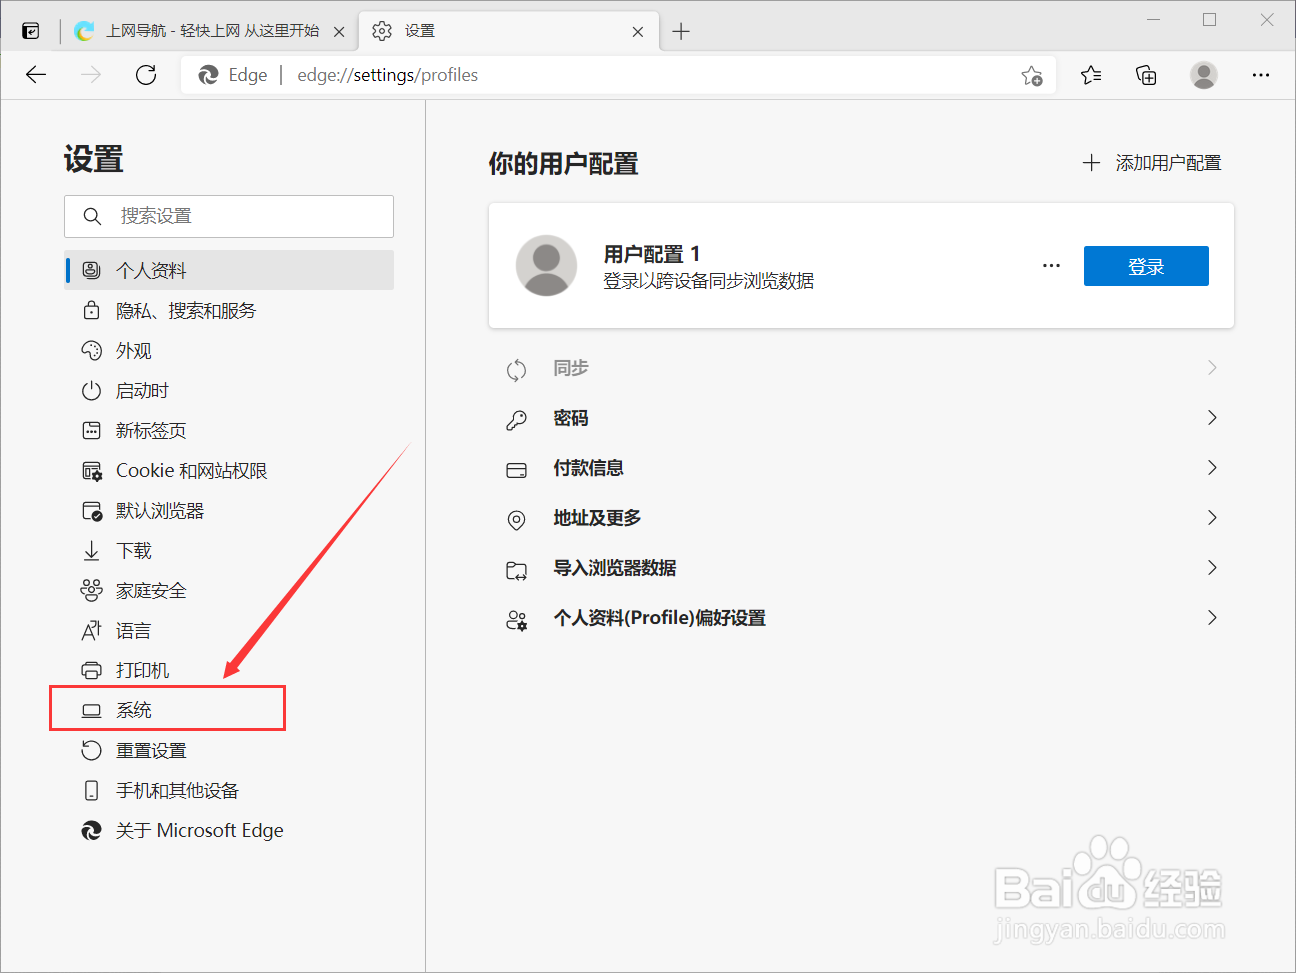Open the Collections icon in toolbar
Viewport: 1296px width, 973px height.
1147,75
